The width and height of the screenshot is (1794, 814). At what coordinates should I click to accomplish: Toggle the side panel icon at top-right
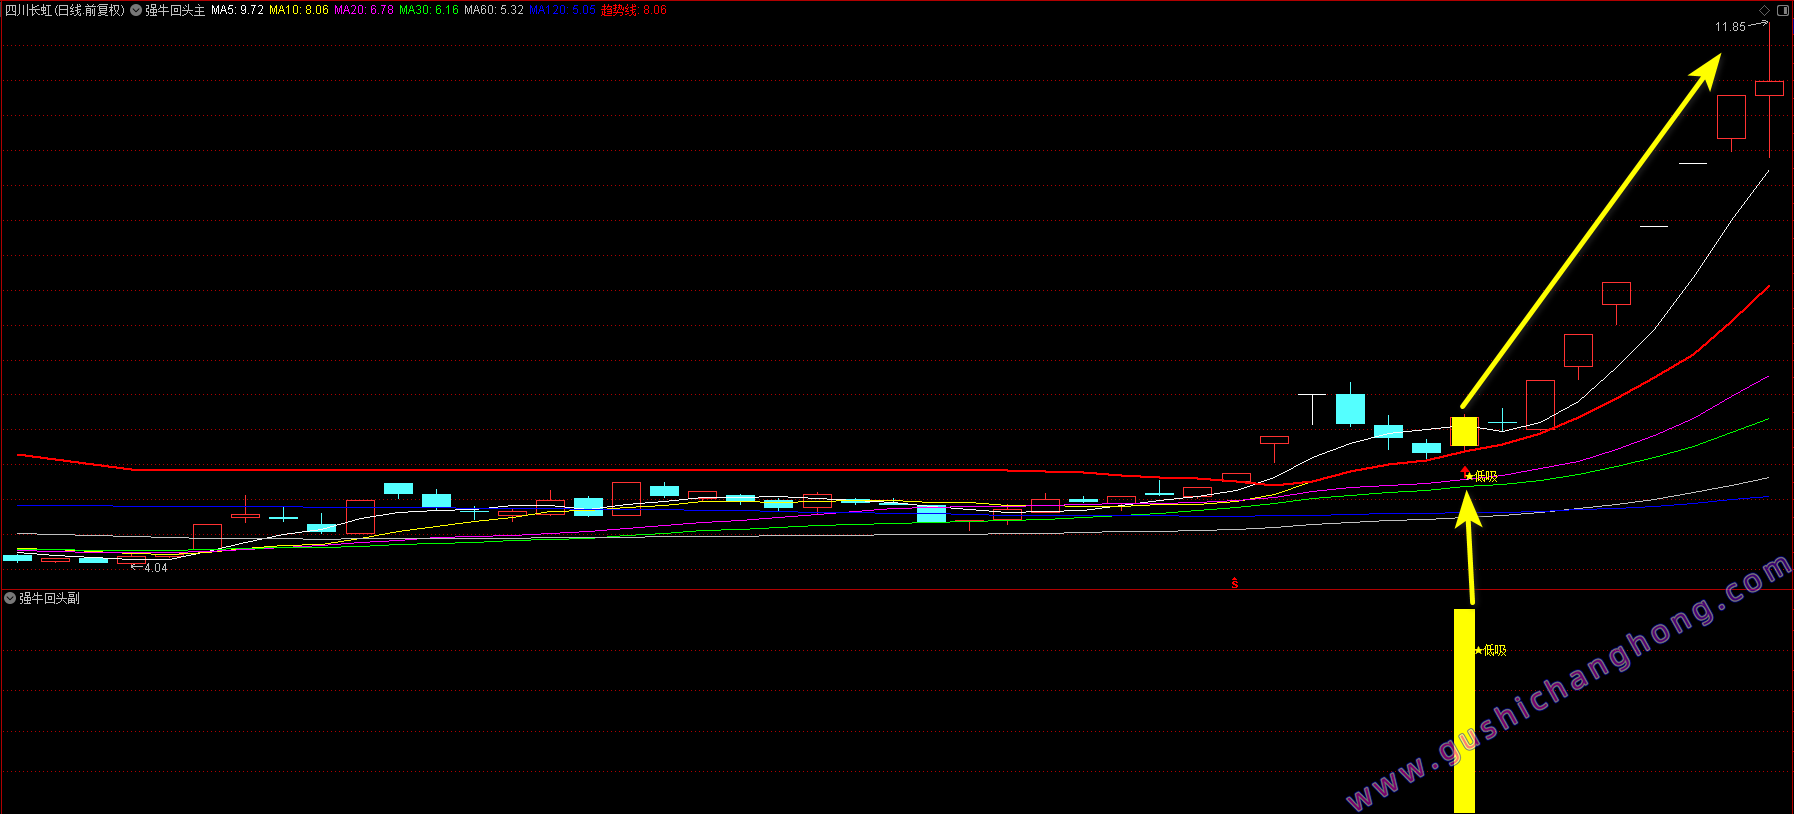(1783, 10)
